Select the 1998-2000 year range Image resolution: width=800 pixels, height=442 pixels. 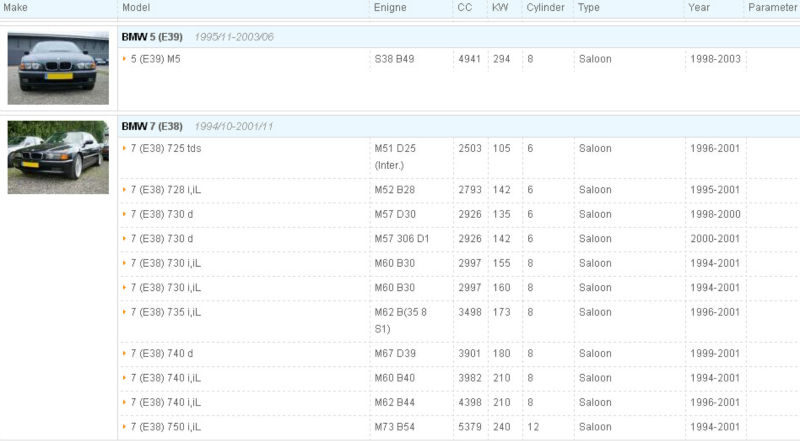pyautogui.click(x=715, y=214)
